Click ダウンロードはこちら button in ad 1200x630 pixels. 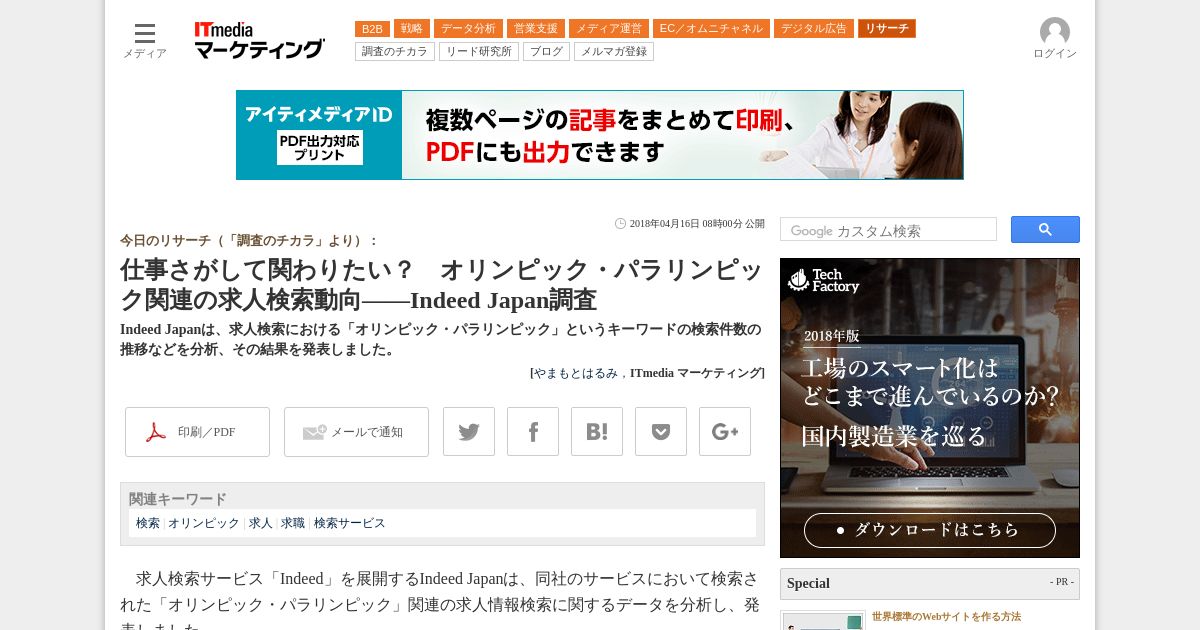[930, 530]
